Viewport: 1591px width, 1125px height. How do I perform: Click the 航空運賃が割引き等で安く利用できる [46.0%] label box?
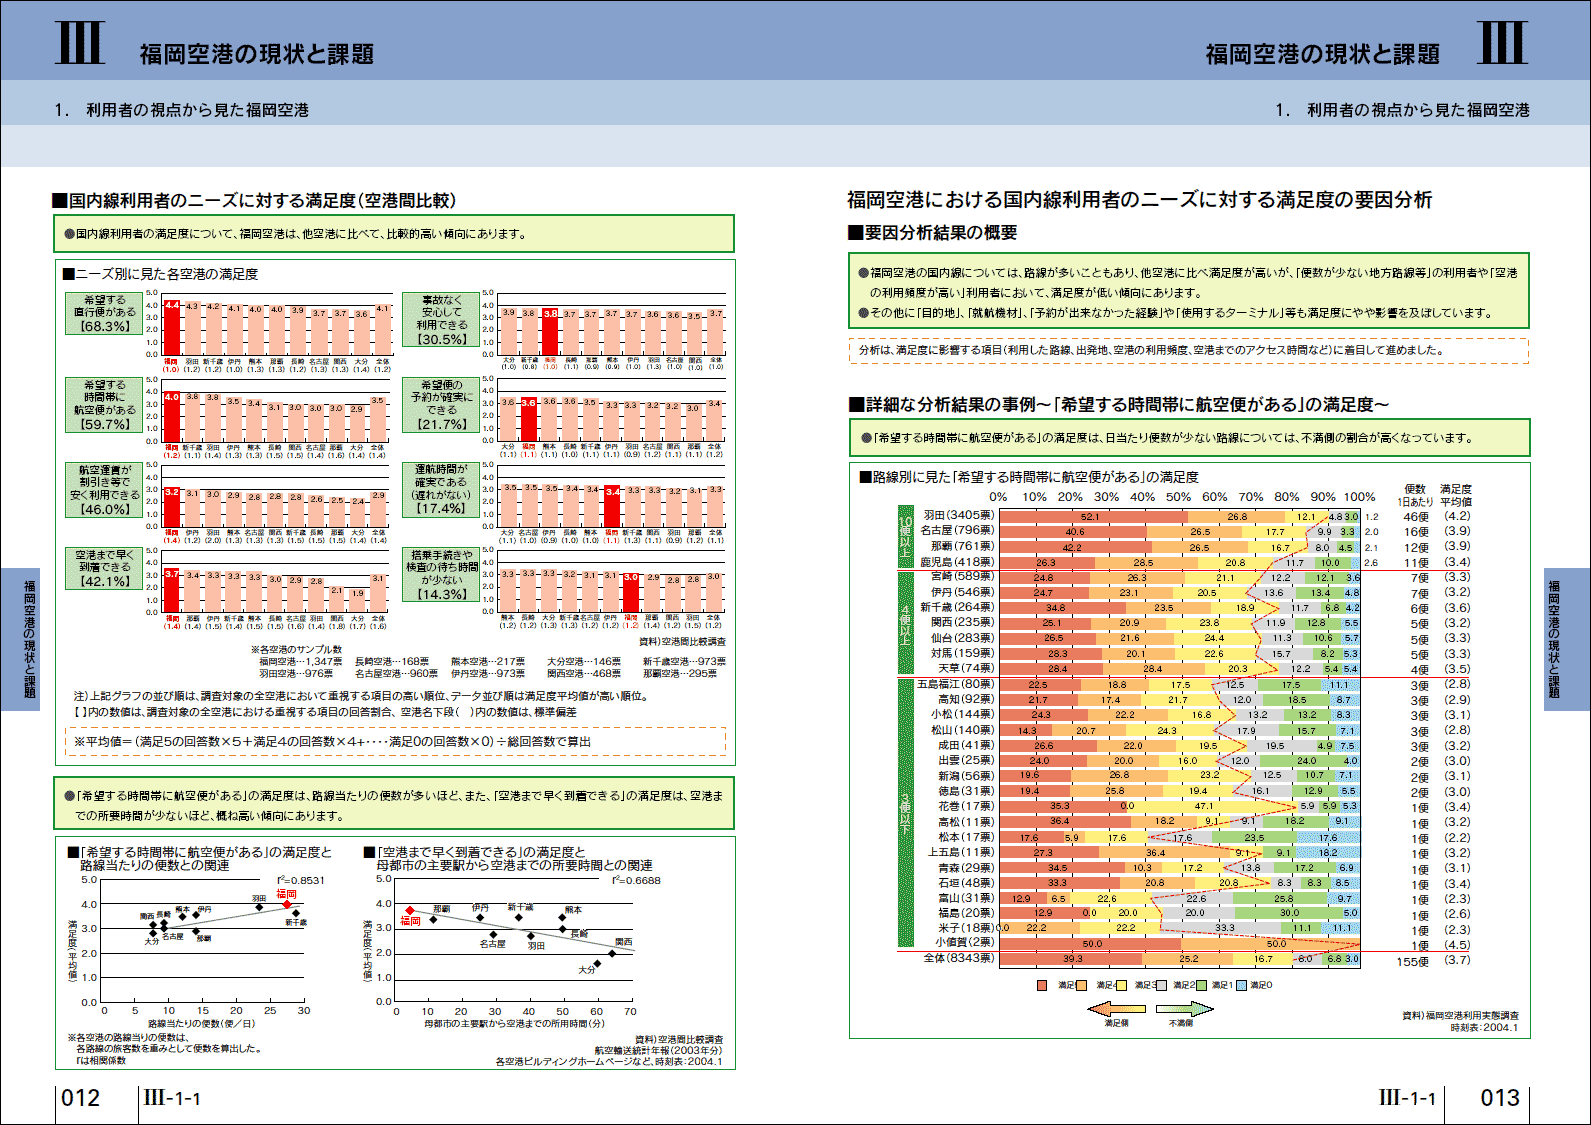click(x=104, y=489)
